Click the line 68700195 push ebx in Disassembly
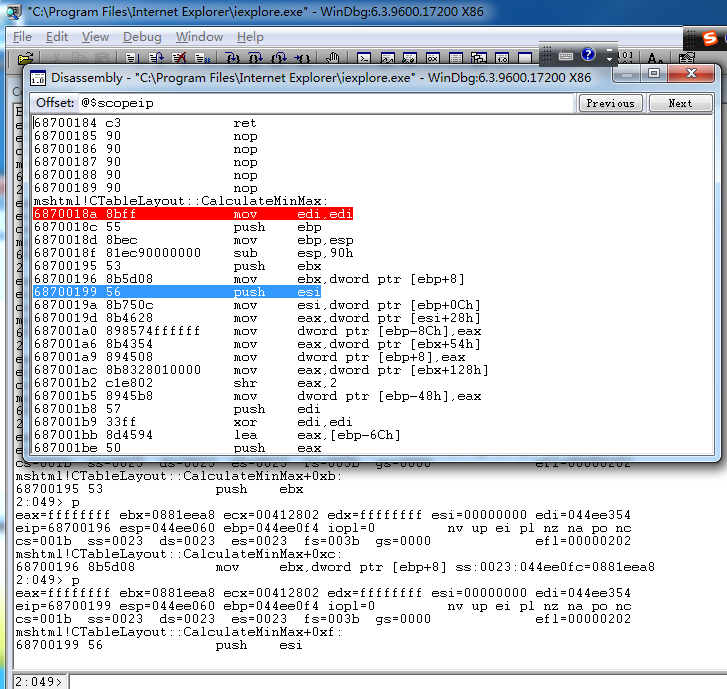Screen dimensions: 727x689 [x=177, y=266]
